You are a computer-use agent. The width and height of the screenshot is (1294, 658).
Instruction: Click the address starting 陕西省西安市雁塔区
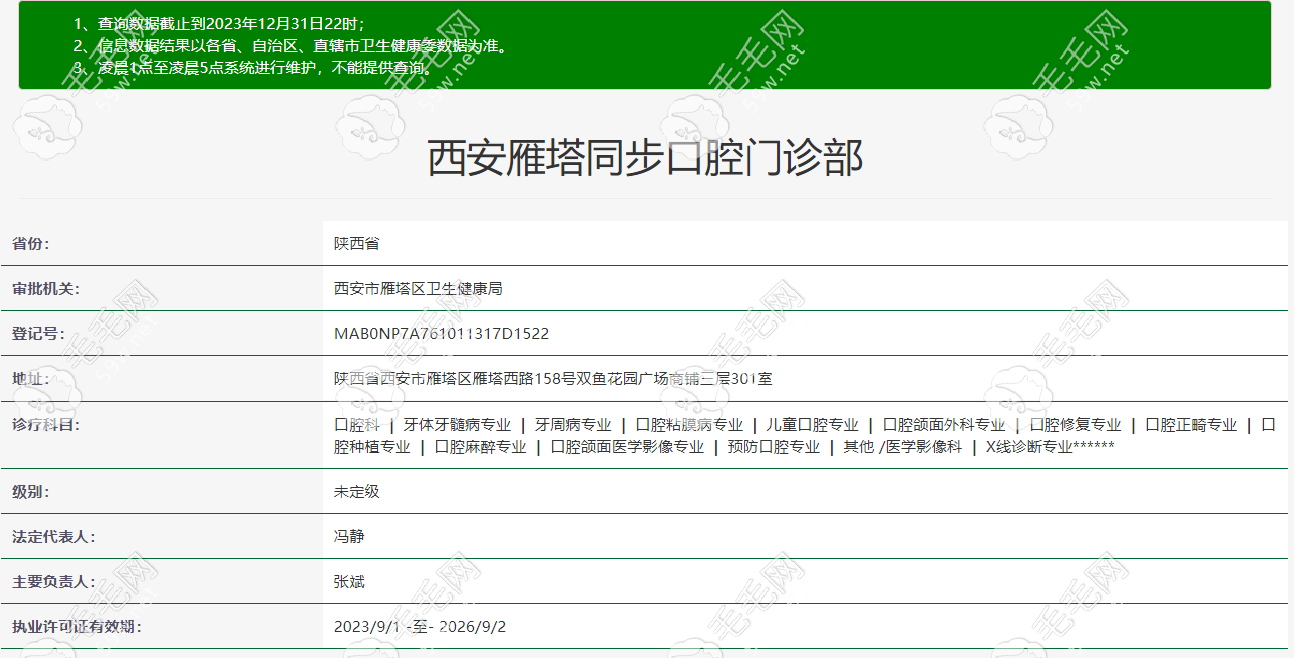point(553,379)
